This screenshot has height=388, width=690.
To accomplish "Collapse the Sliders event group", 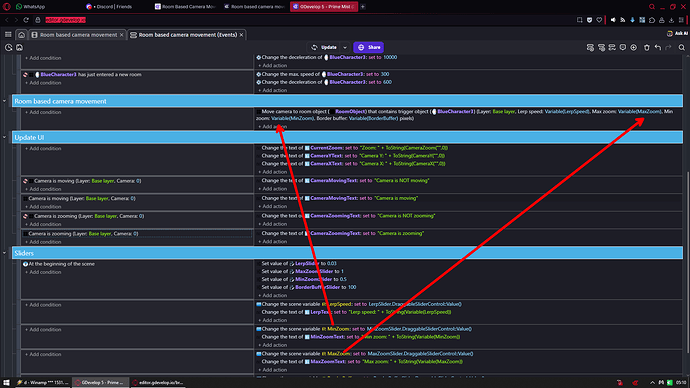I will (x=4, y=253).
